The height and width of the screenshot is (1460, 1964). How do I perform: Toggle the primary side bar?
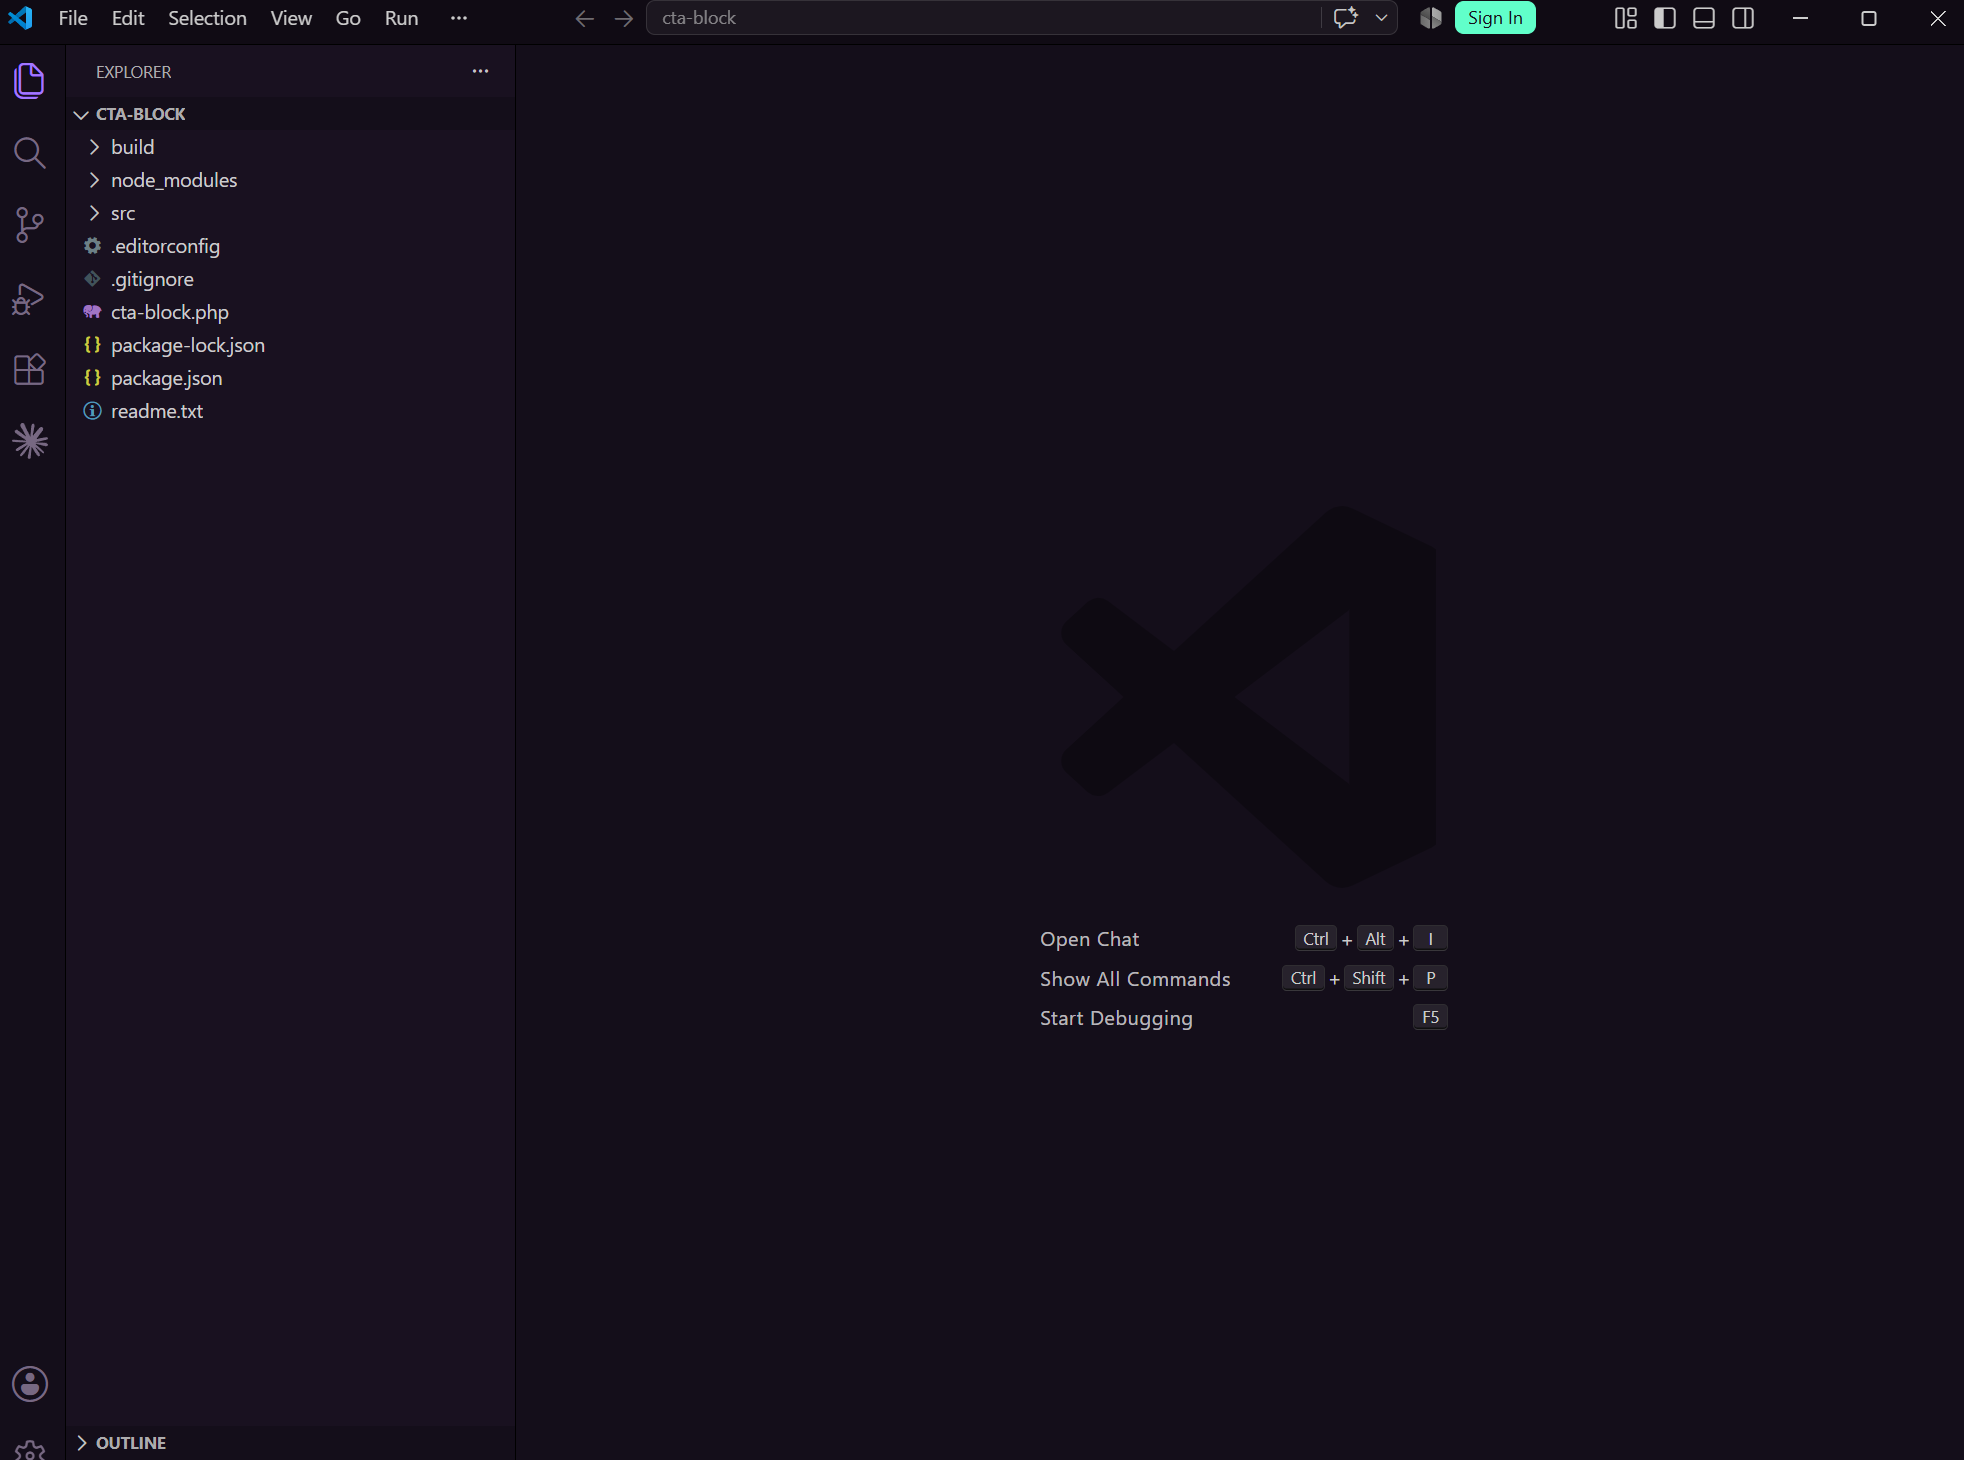(1665, 18)
